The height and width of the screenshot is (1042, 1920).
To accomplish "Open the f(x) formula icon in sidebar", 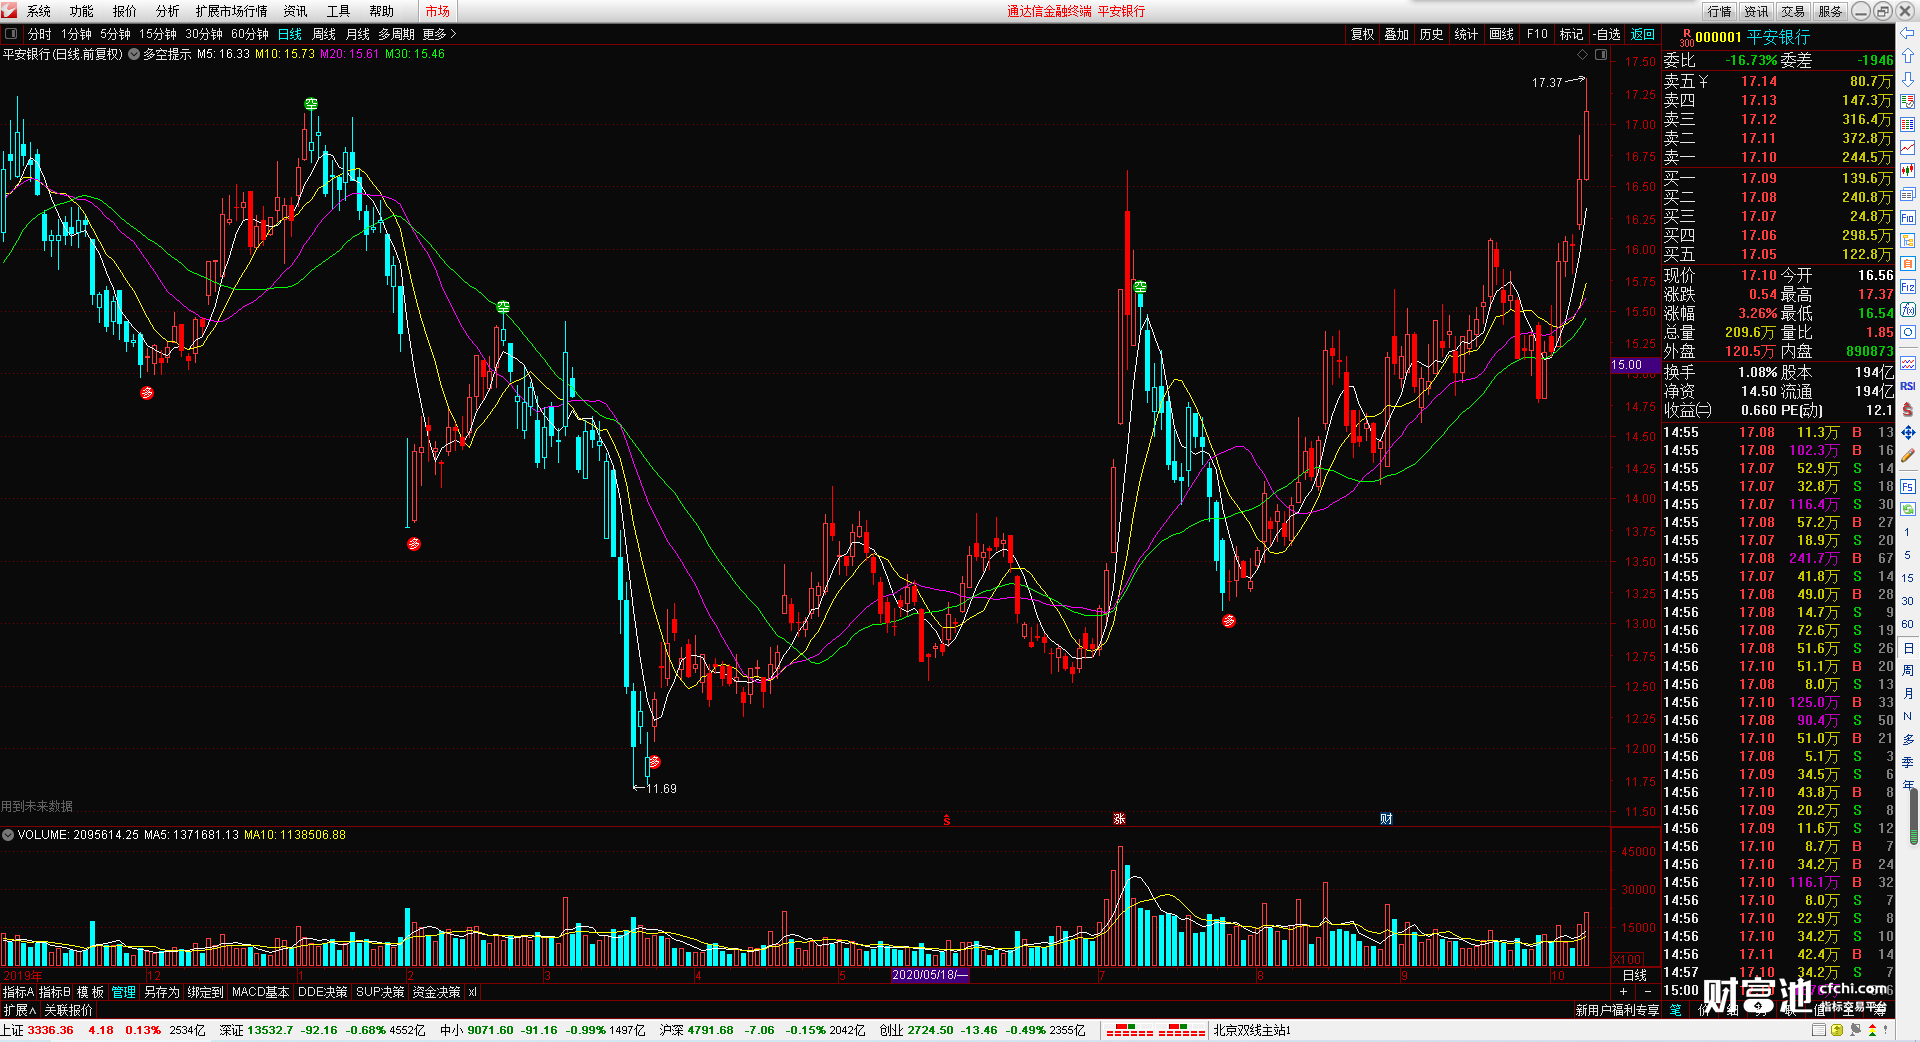I will click(x=1908, y=310).
